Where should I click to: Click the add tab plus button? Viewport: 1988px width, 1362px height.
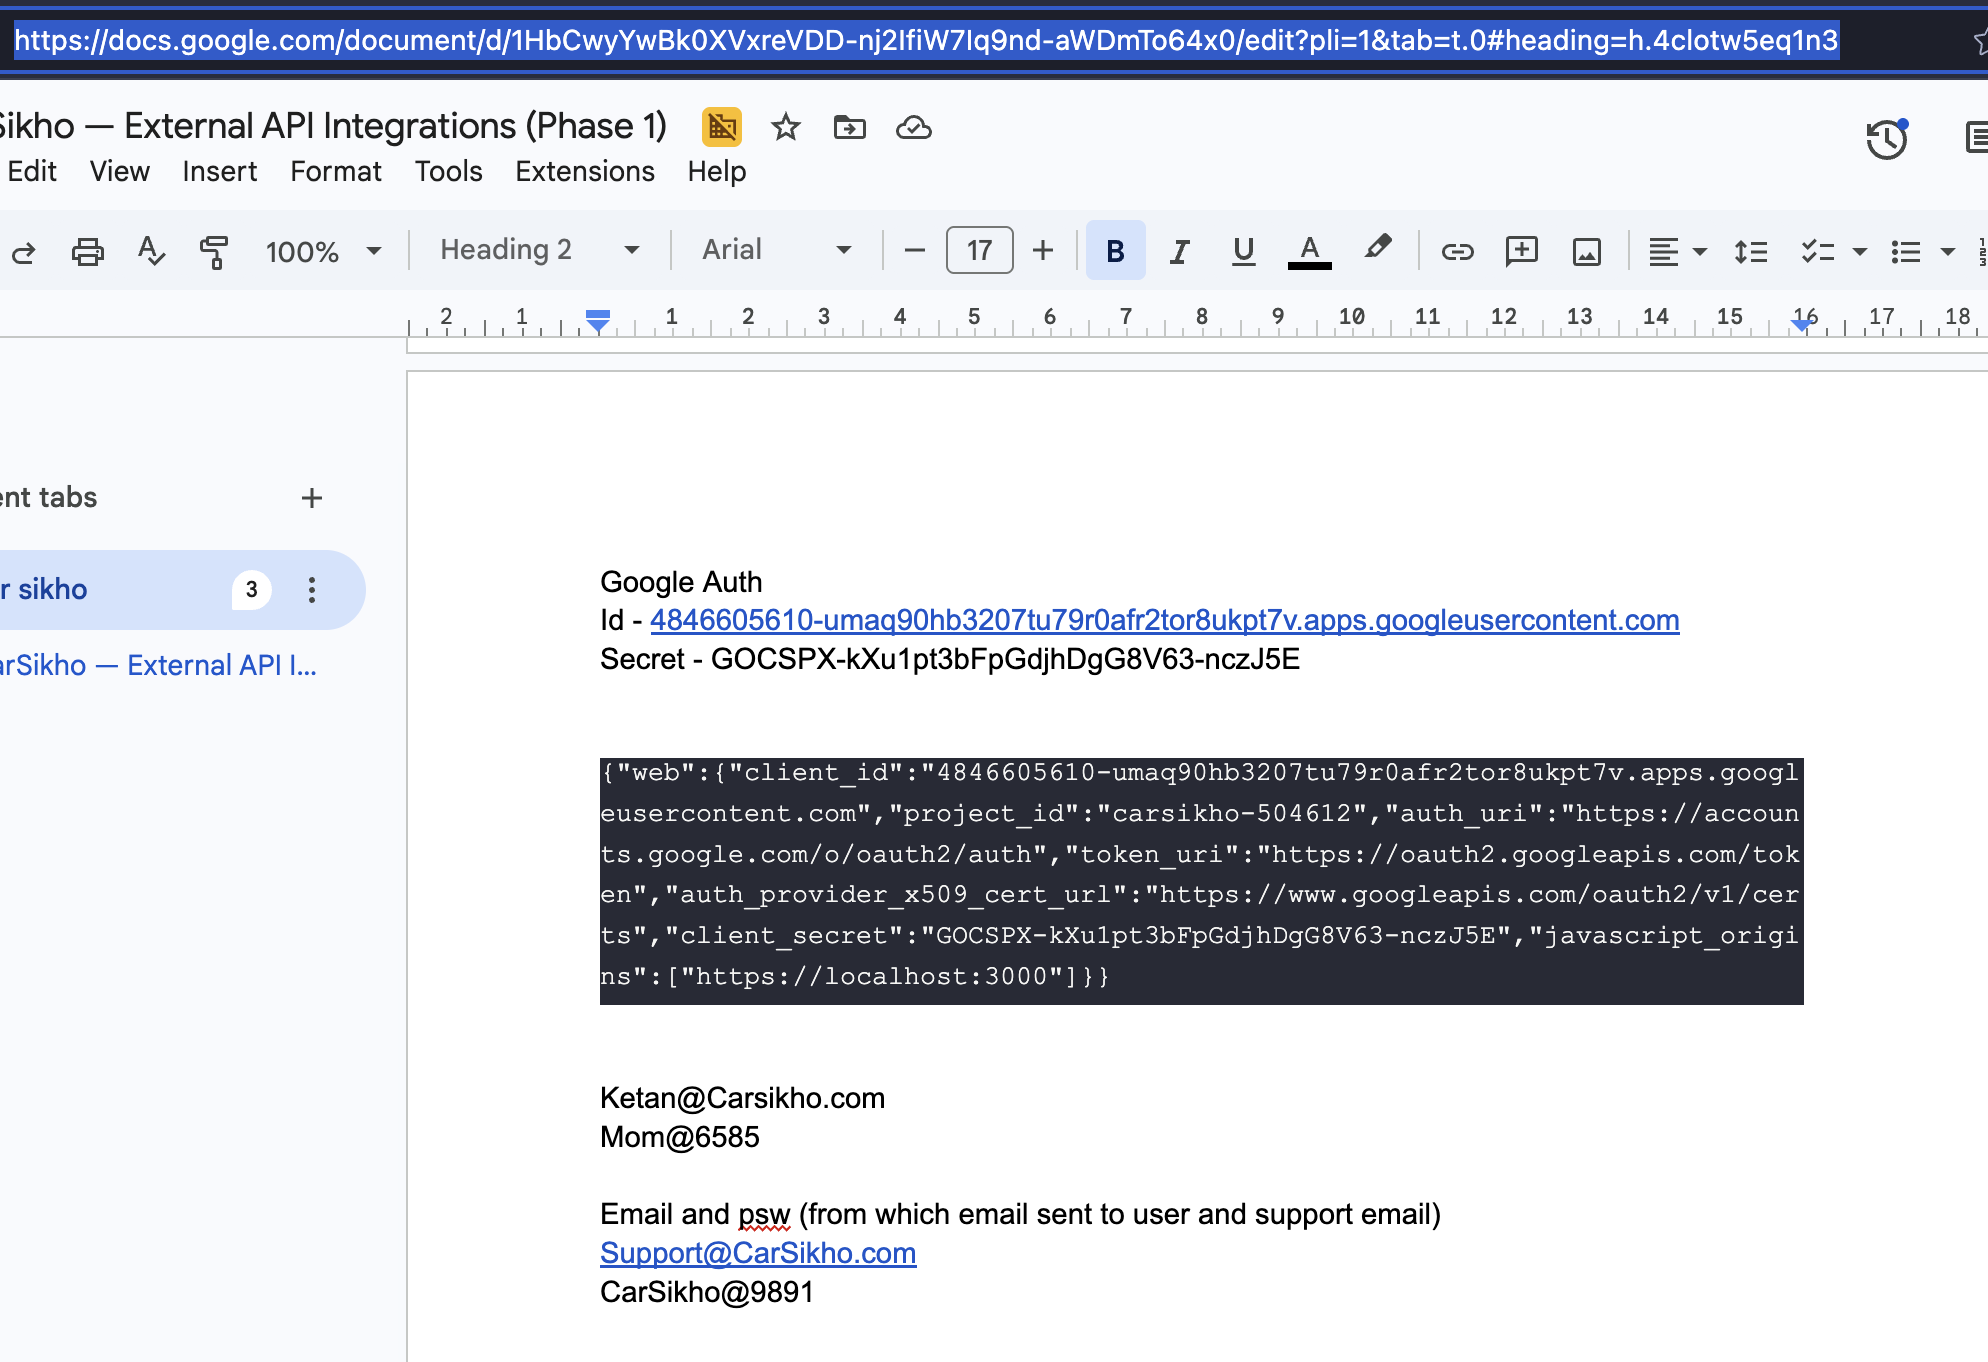[x=312, y=498]
